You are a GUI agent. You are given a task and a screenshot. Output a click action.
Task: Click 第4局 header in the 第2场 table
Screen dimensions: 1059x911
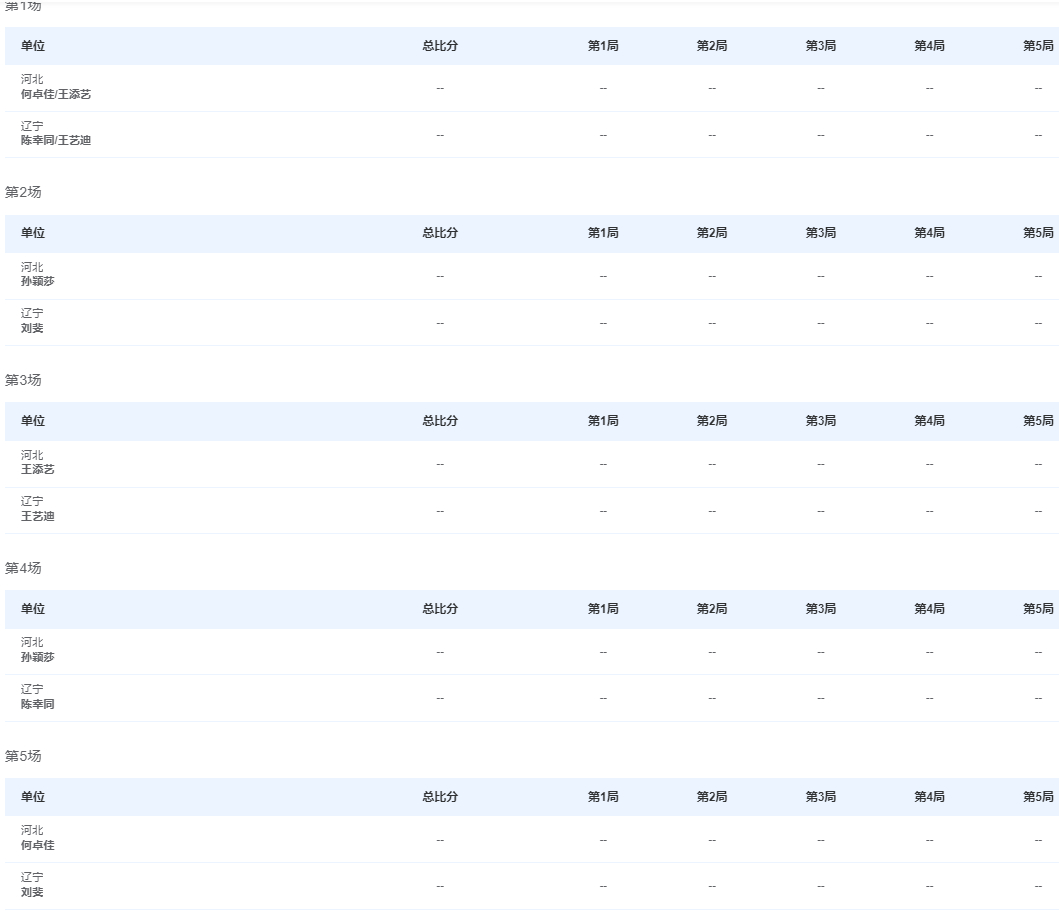point(929,233)
